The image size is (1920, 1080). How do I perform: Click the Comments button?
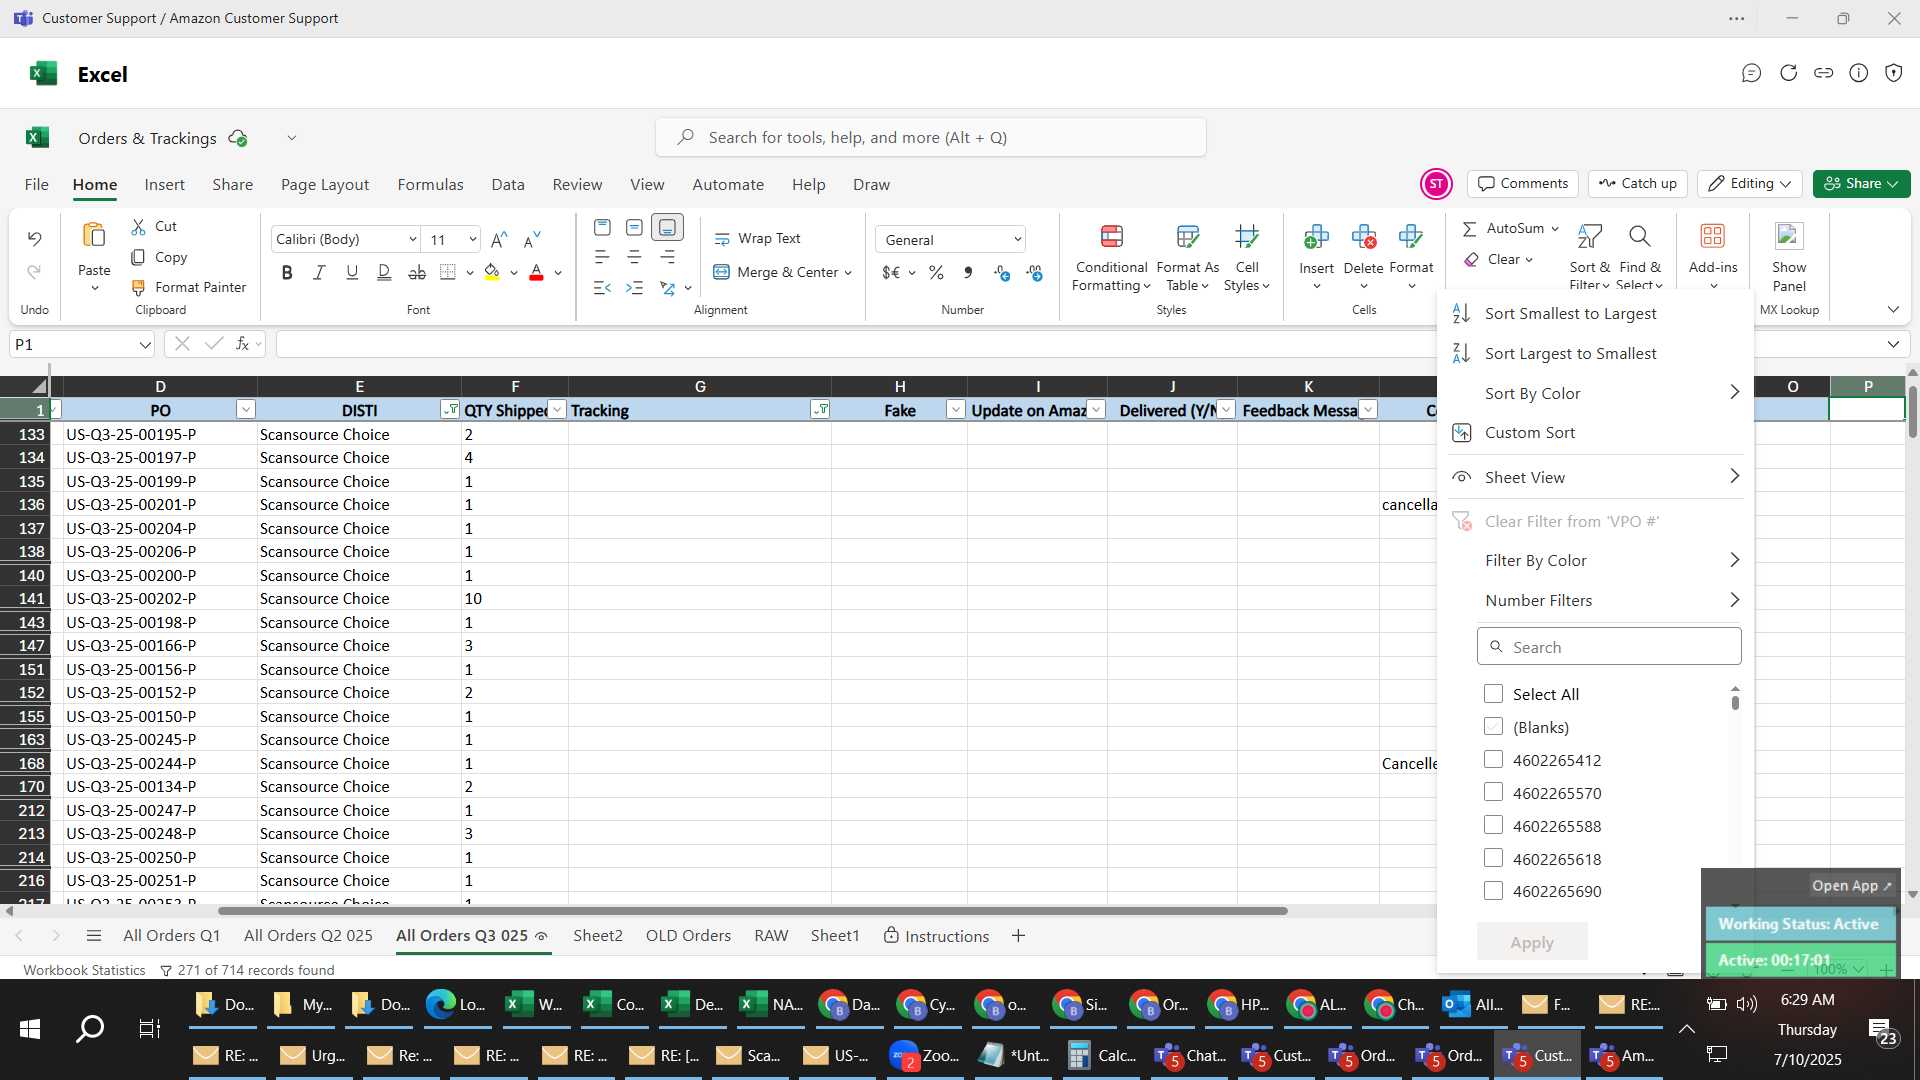click(x=1523, y=184)
